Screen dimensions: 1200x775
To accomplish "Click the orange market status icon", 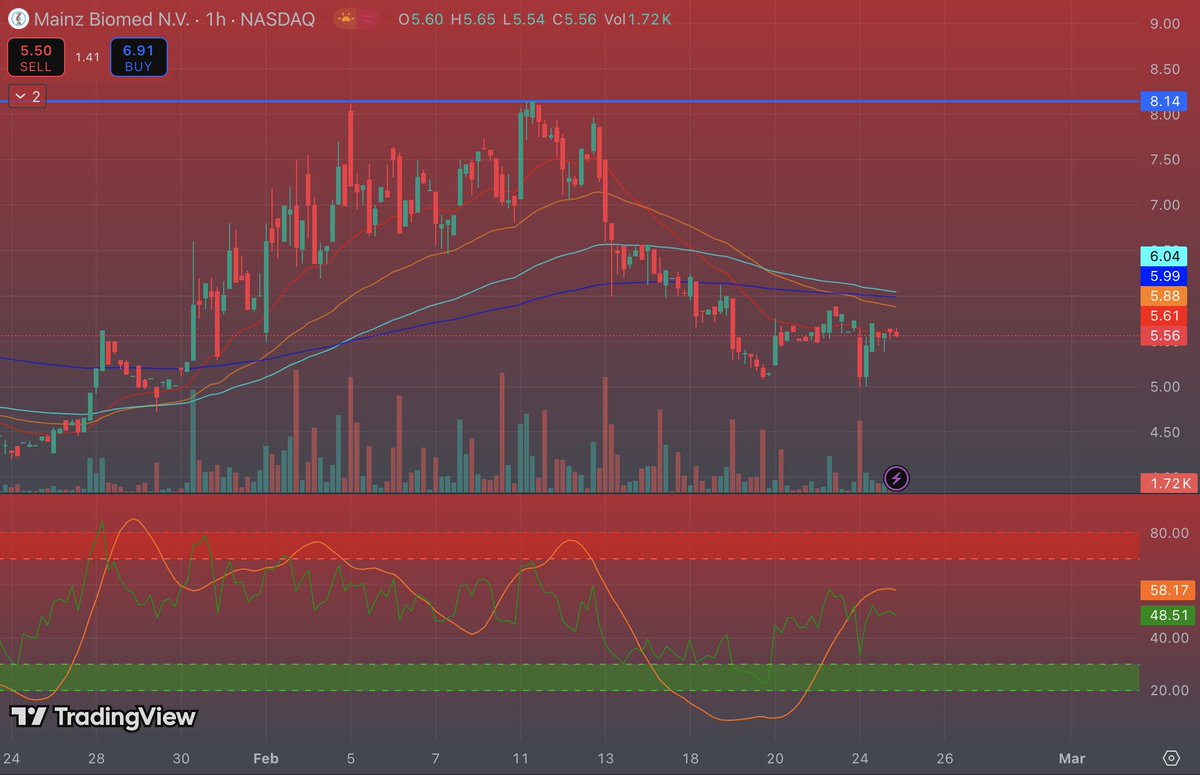I will [x=346, y=18].
